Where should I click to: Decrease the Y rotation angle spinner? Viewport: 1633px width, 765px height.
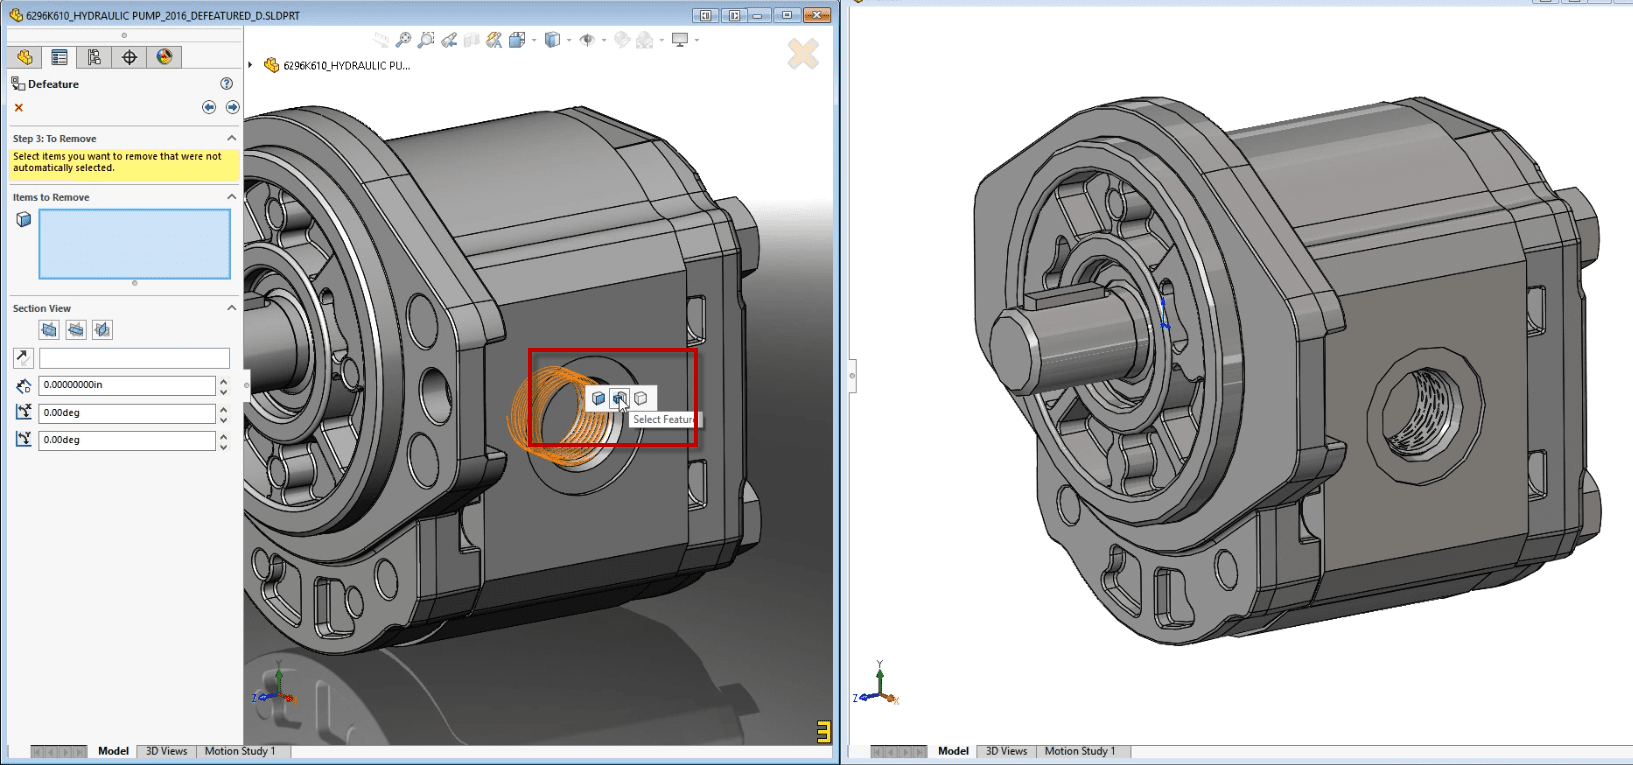pos(223,445)
